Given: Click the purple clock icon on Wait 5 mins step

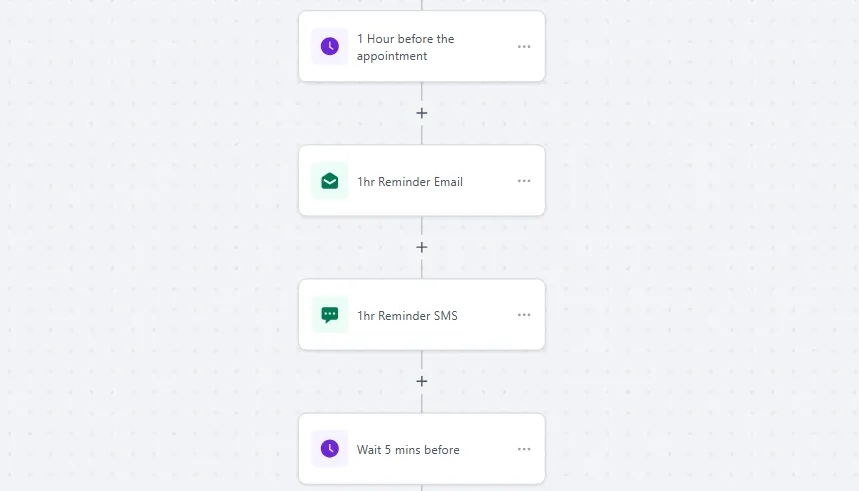Looking at the screenshot, I should [x=330, y=449].
